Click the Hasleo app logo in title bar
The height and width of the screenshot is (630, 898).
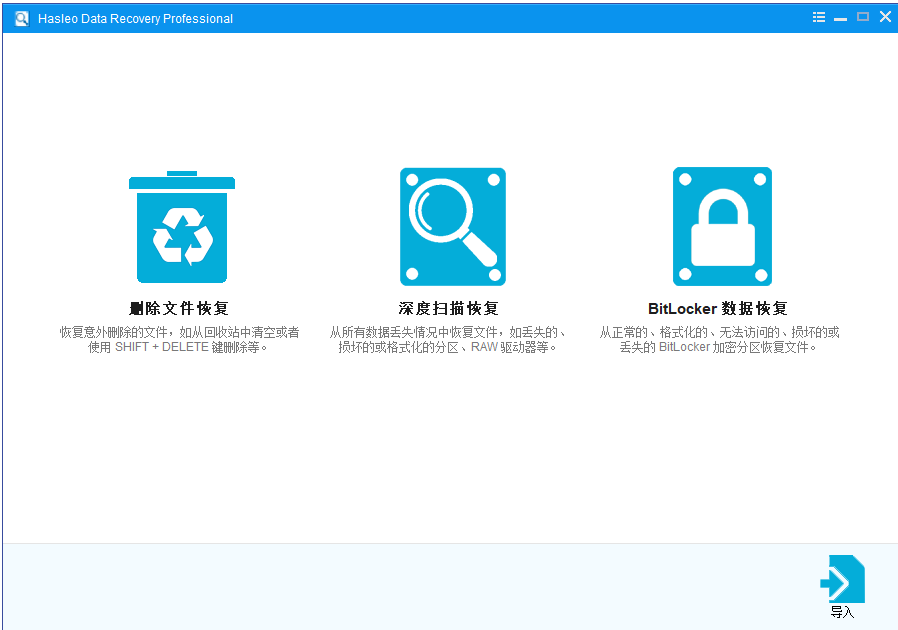point(22,18)
